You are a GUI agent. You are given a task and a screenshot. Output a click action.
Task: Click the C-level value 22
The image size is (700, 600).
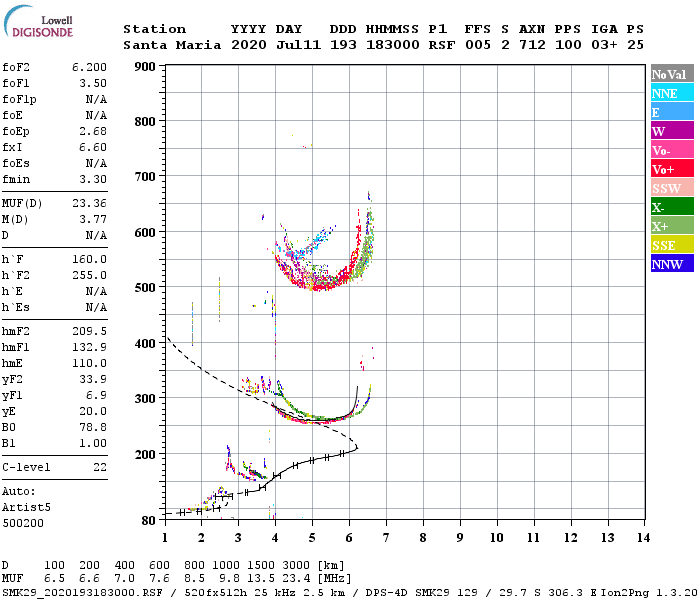pos(100,467)
